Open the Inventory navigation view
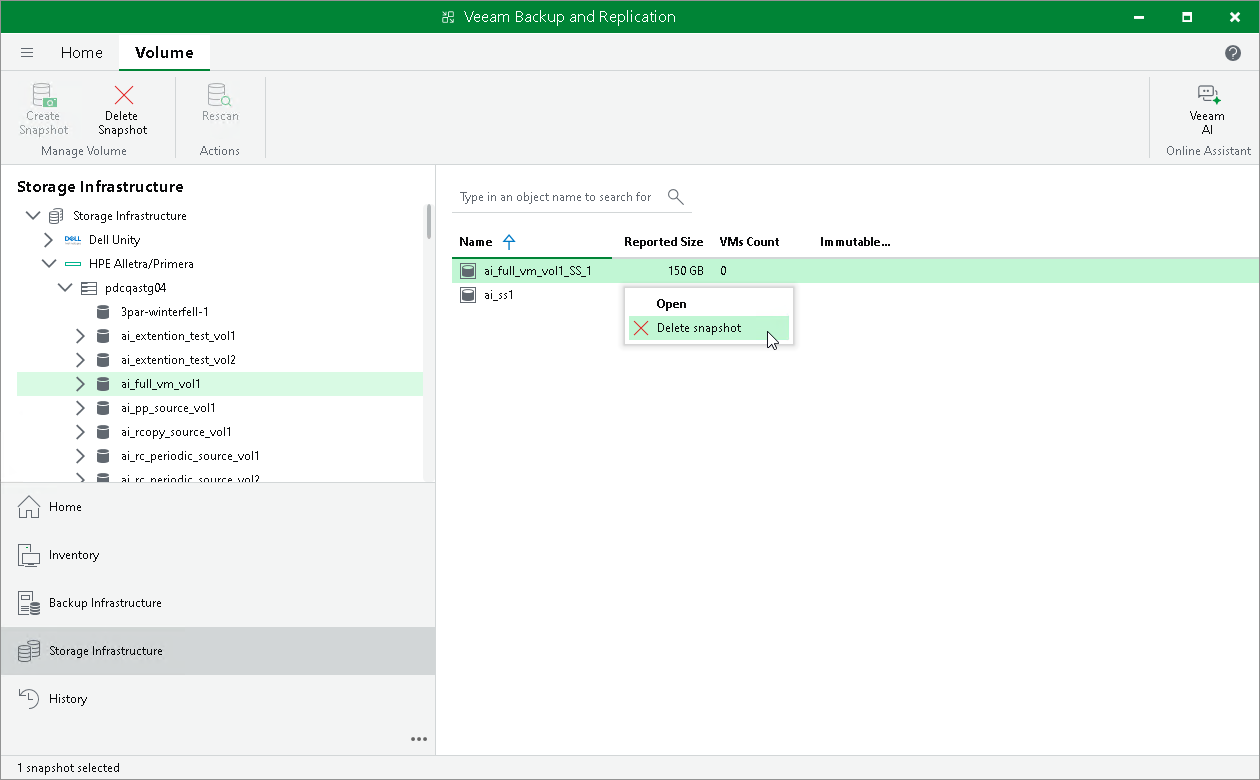The height and width of the screenshot is (780, 1260). (218, 555)
